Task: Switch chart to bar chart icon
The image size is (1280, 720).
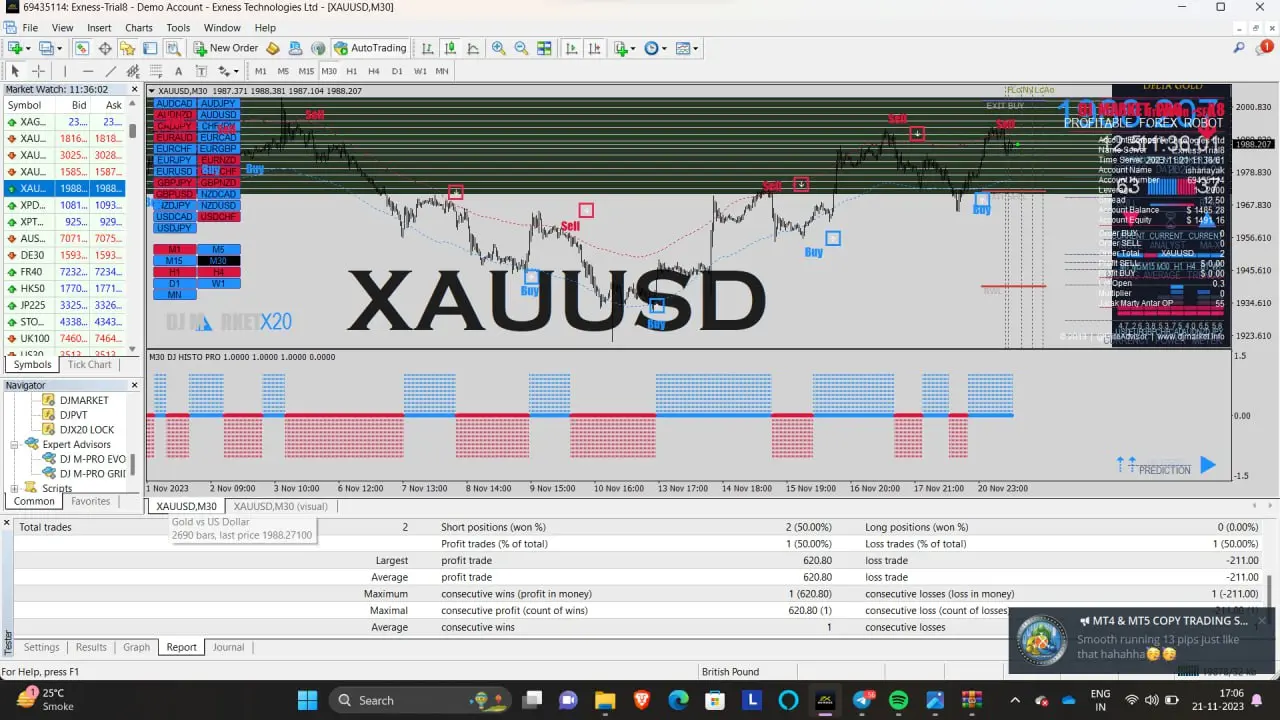Action: (x=427, y=48)
